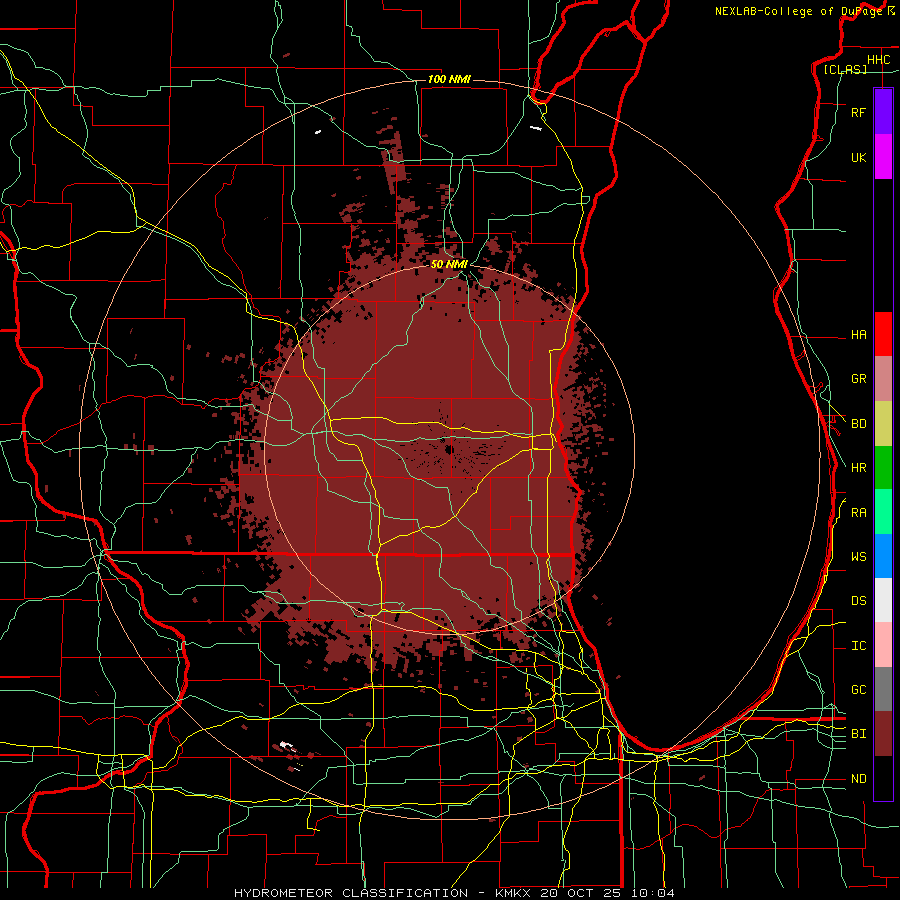Click the purple RF legend color swatch

point(883,112)
